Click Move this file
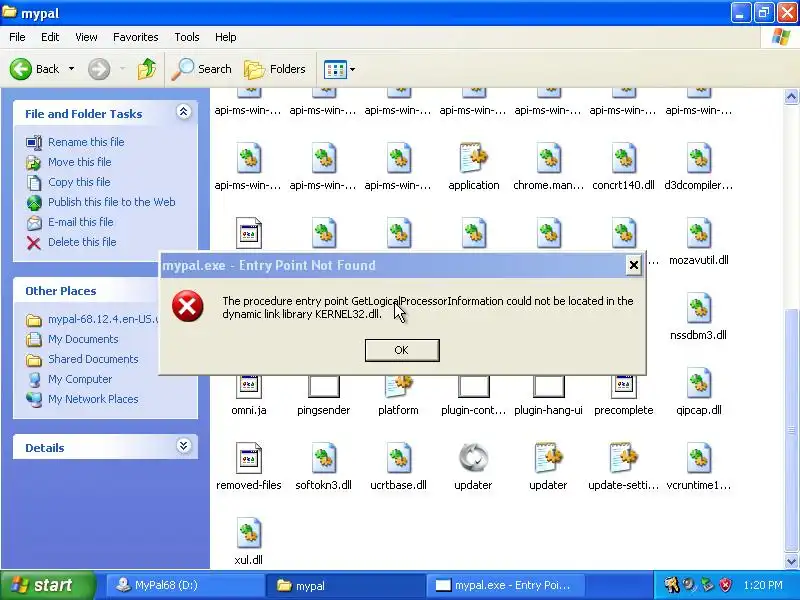Image resolution: width=800 pixels, height=600 pixels. pos(80,162)
